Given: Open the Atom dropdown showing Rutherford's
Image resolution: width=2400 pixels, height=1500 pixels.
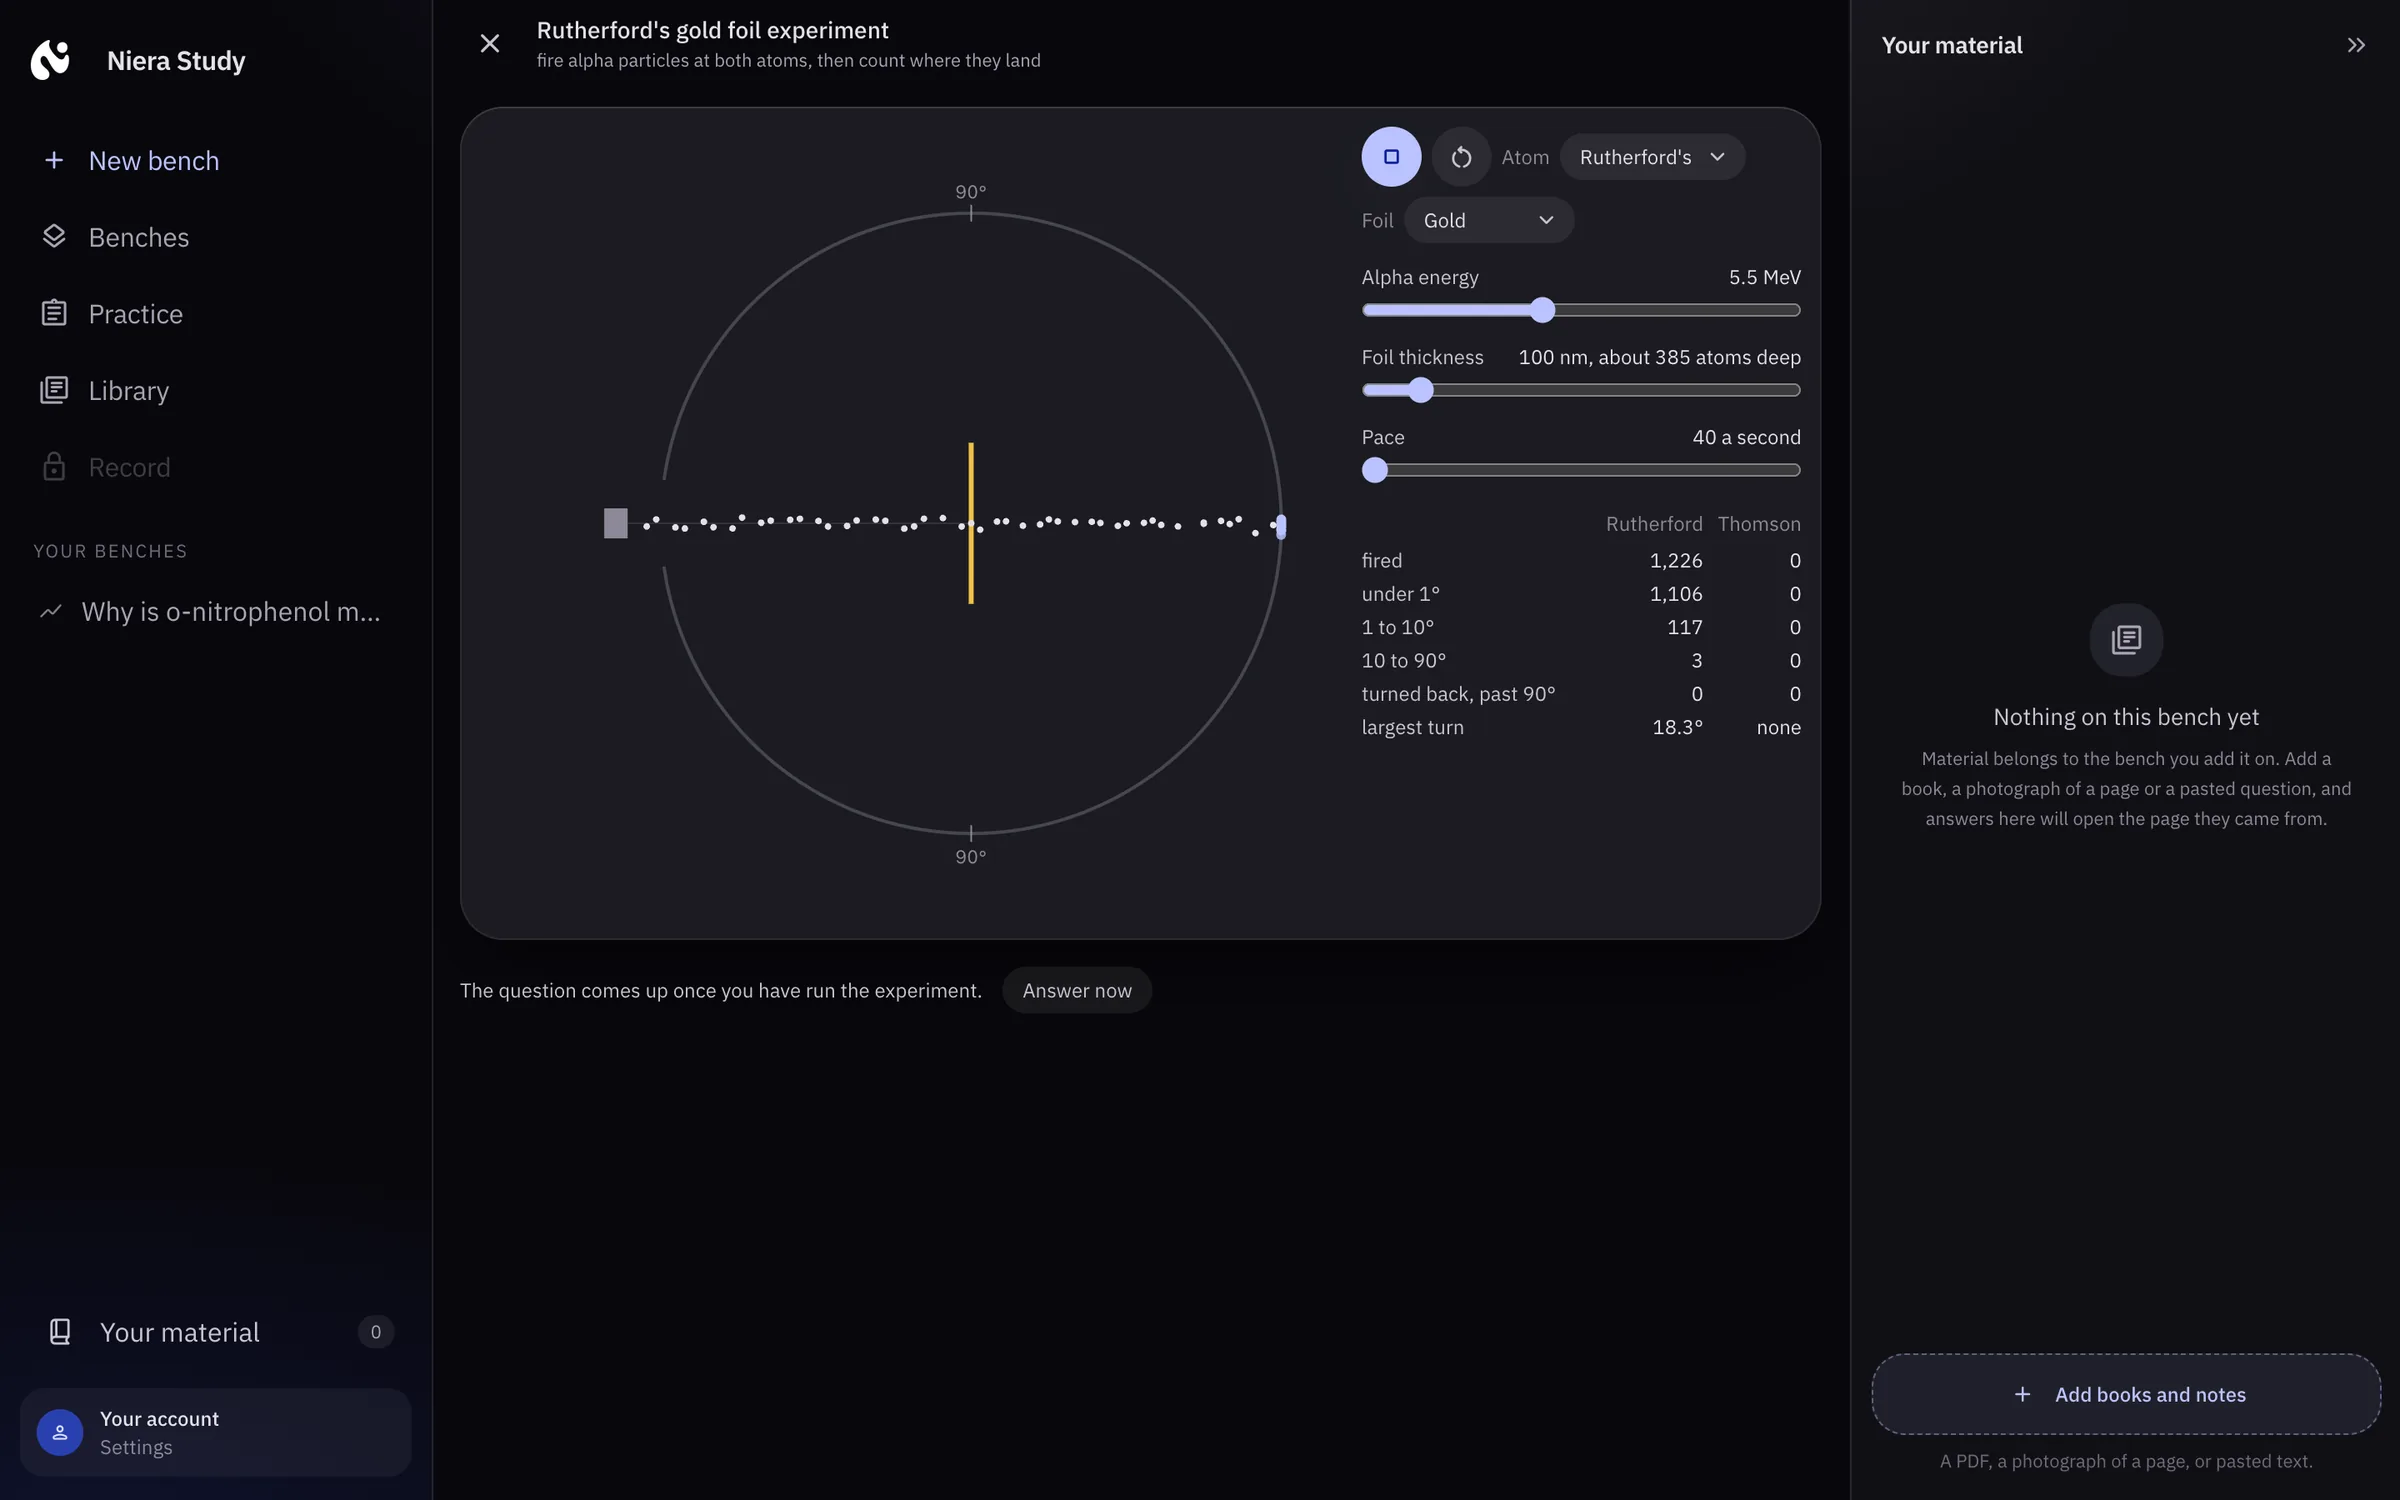Looking at the screenshot, I should click(1652, 157).
